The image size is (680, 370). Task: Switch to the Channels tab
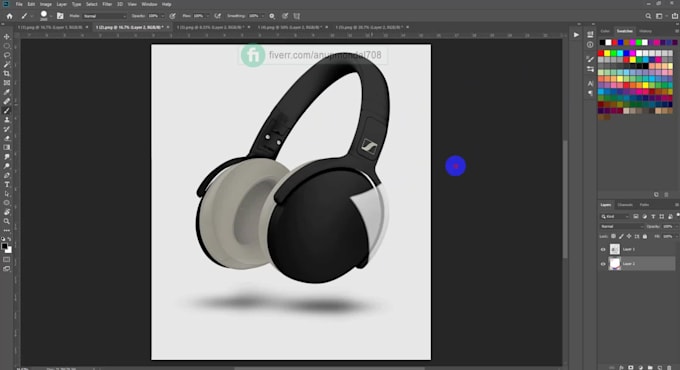point(625,205)
